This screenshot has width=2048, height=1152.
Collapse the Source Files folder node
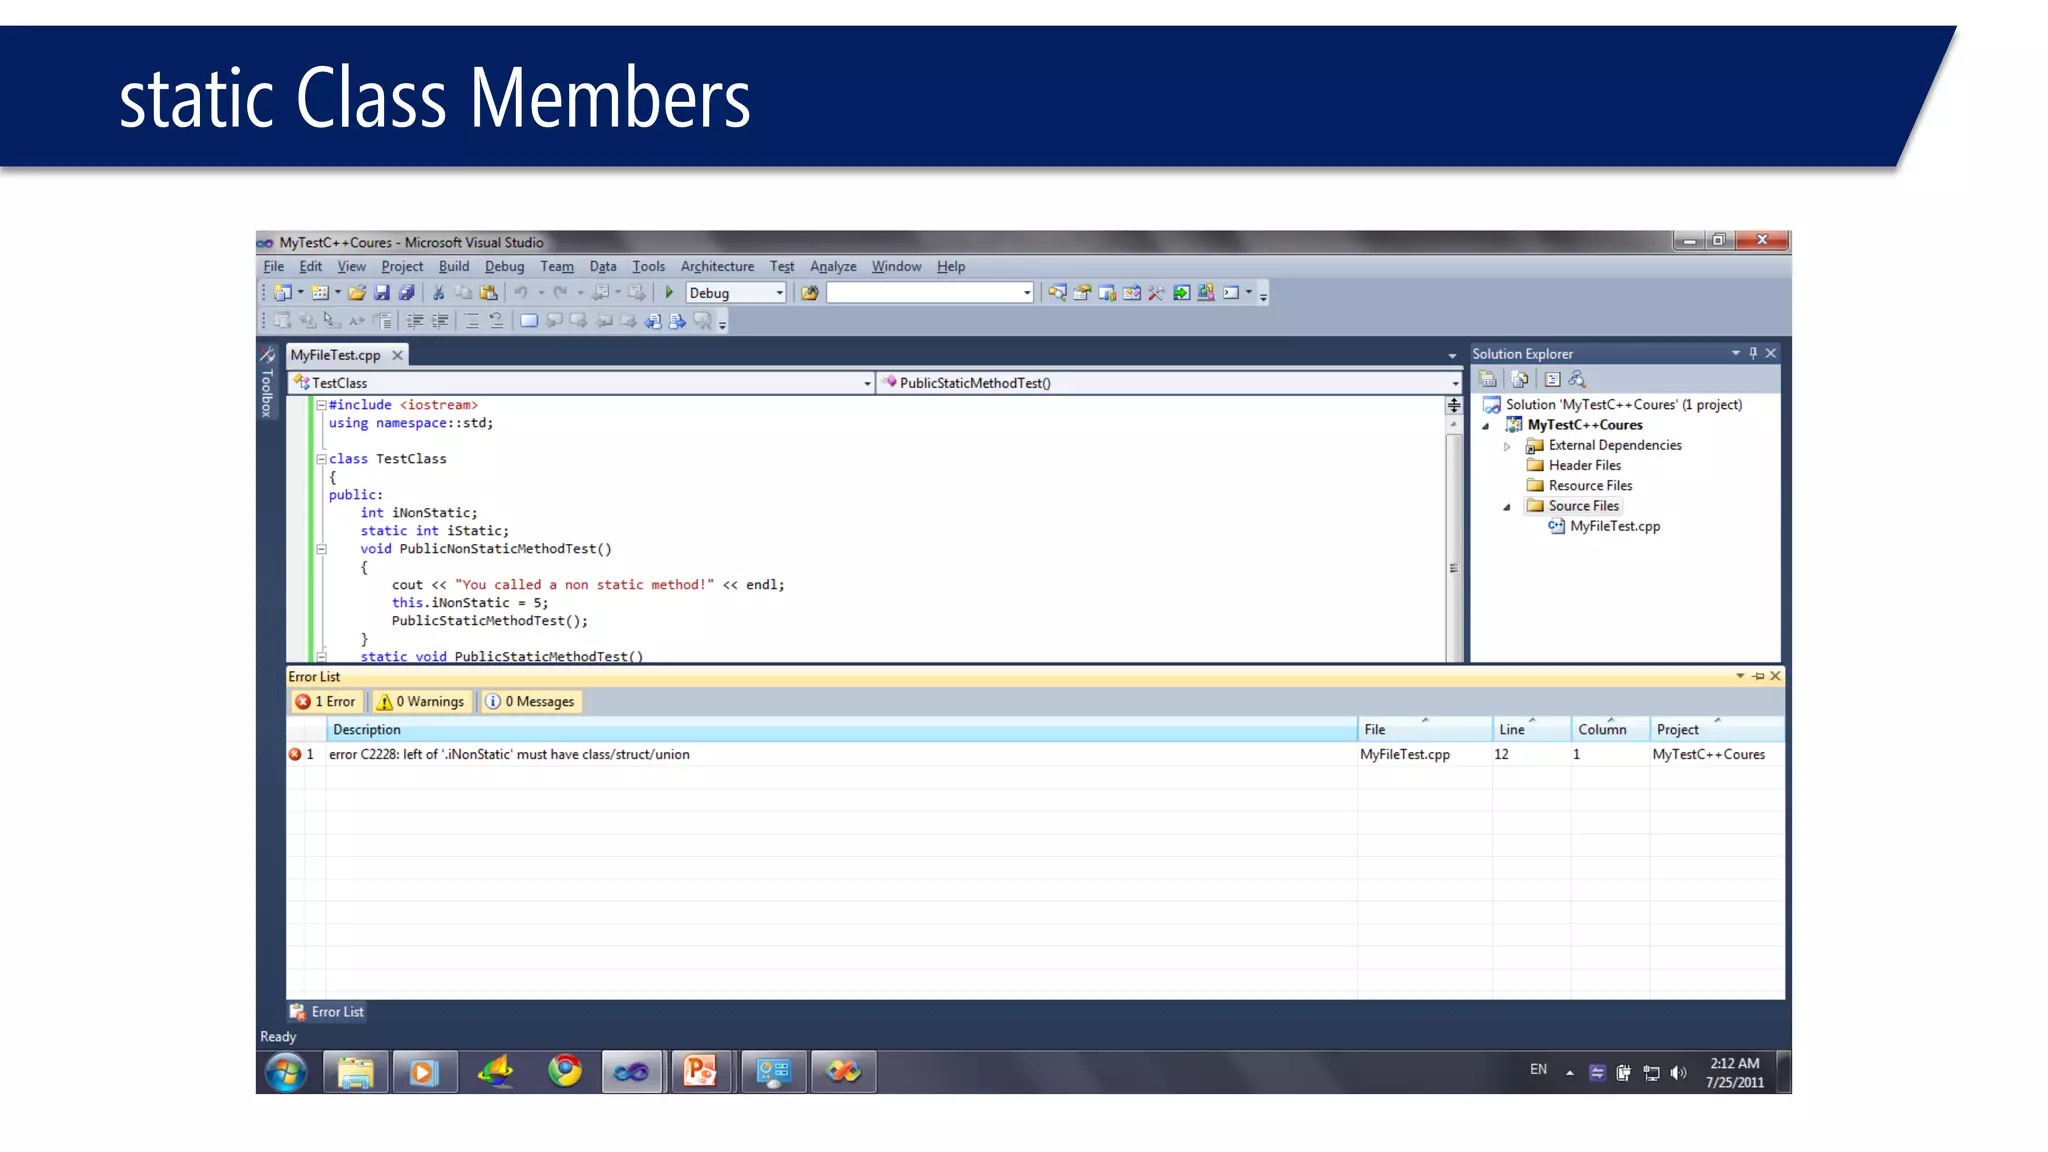click(1506, 507)
